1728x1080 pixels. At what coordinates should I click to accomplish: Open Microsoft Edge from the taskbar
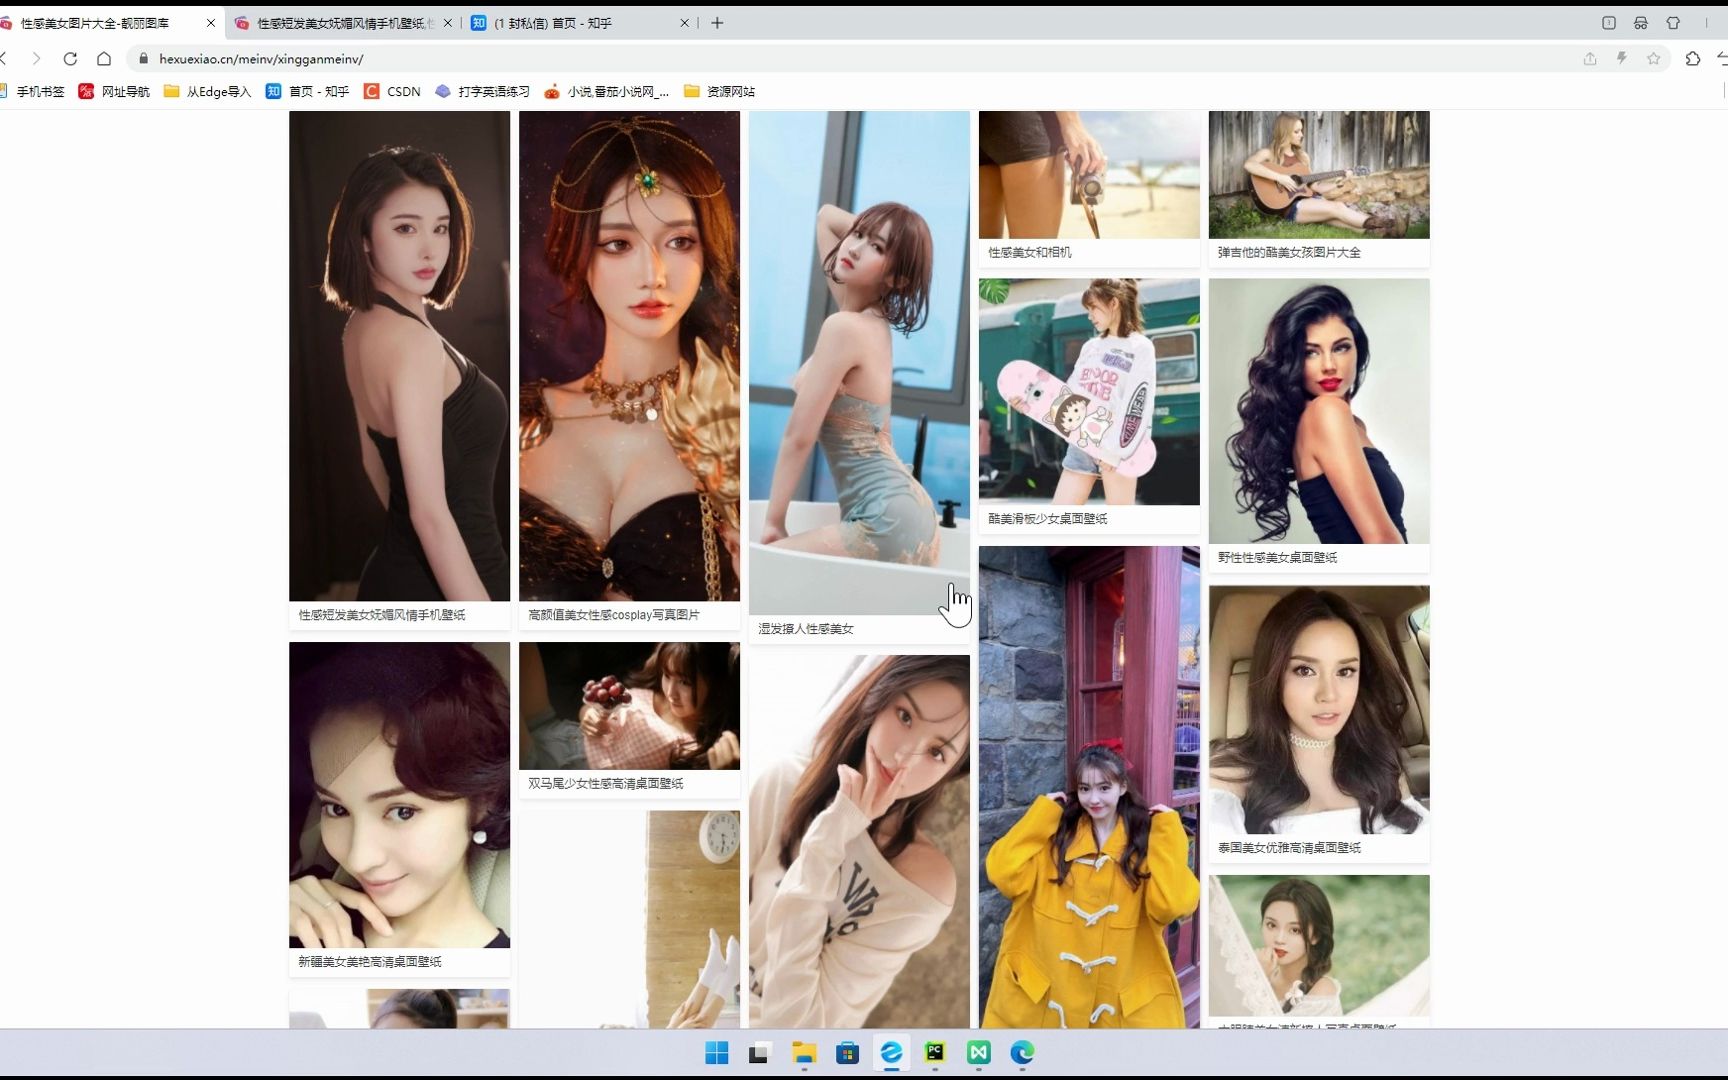(x=1022, y=1053)
